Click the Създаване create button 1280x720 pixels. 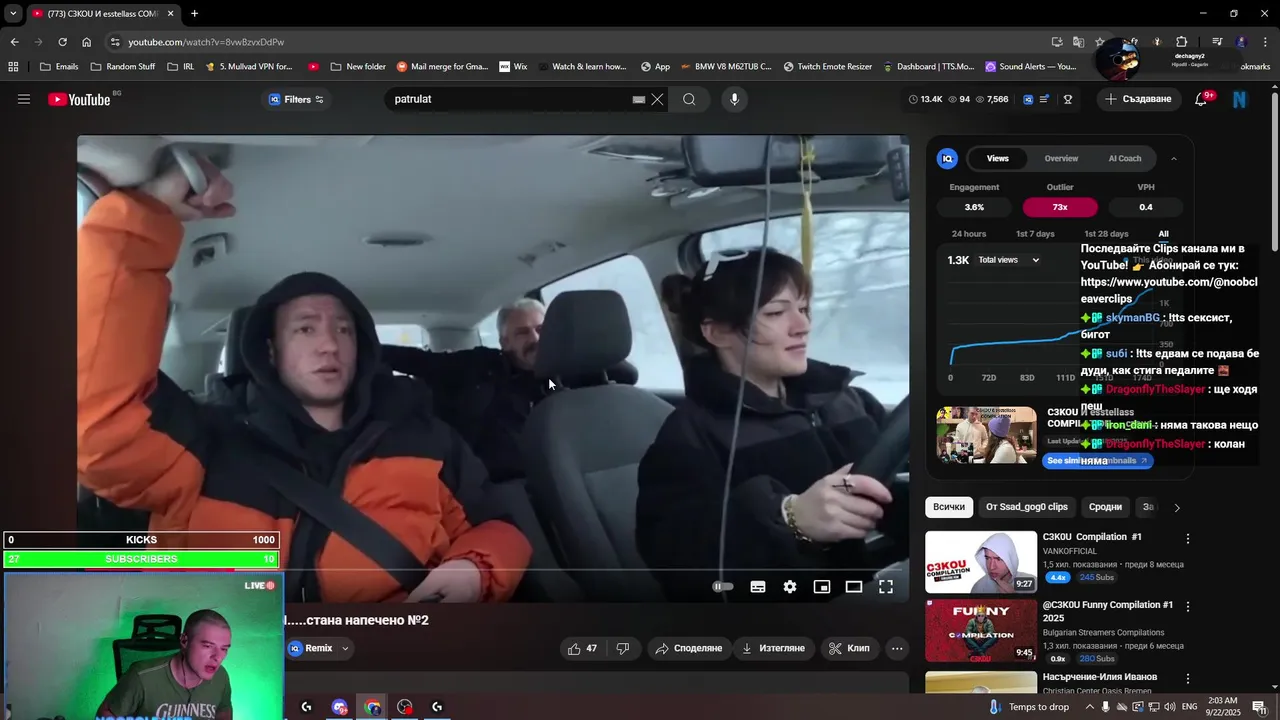(x=1137, y=99)
